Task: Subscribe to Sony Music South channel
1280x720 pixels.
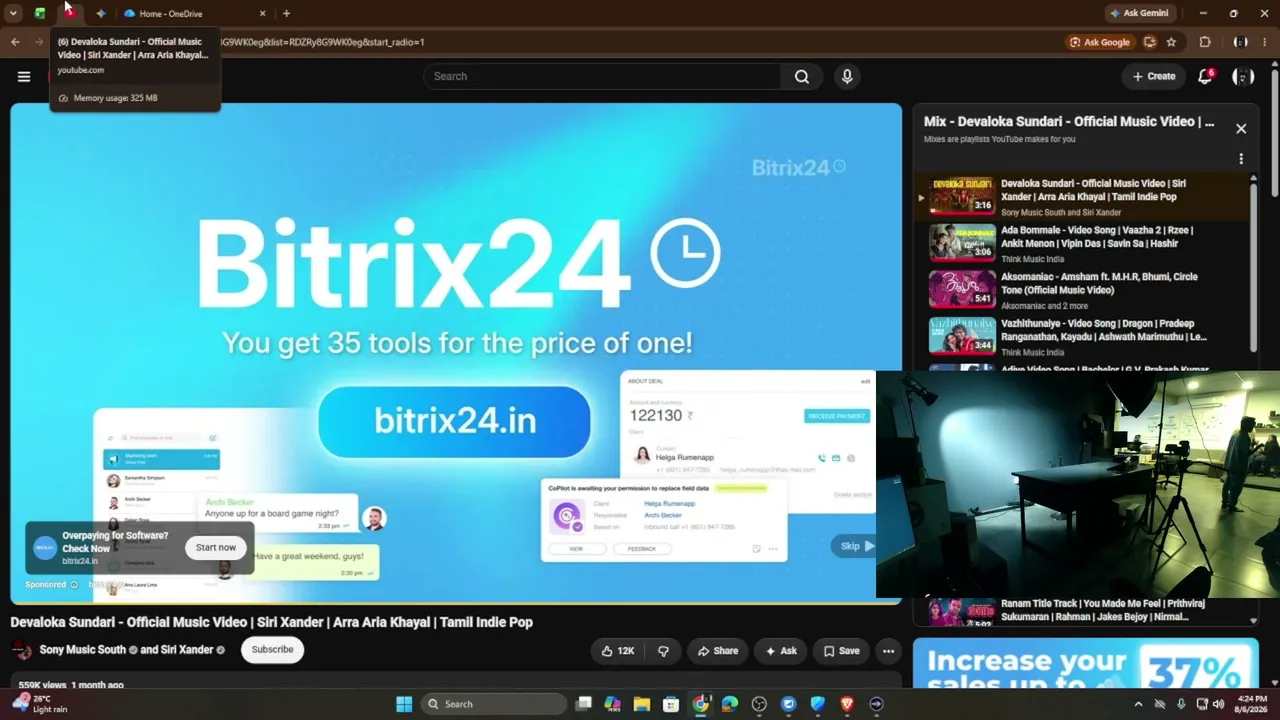Action: pos(272,649)
